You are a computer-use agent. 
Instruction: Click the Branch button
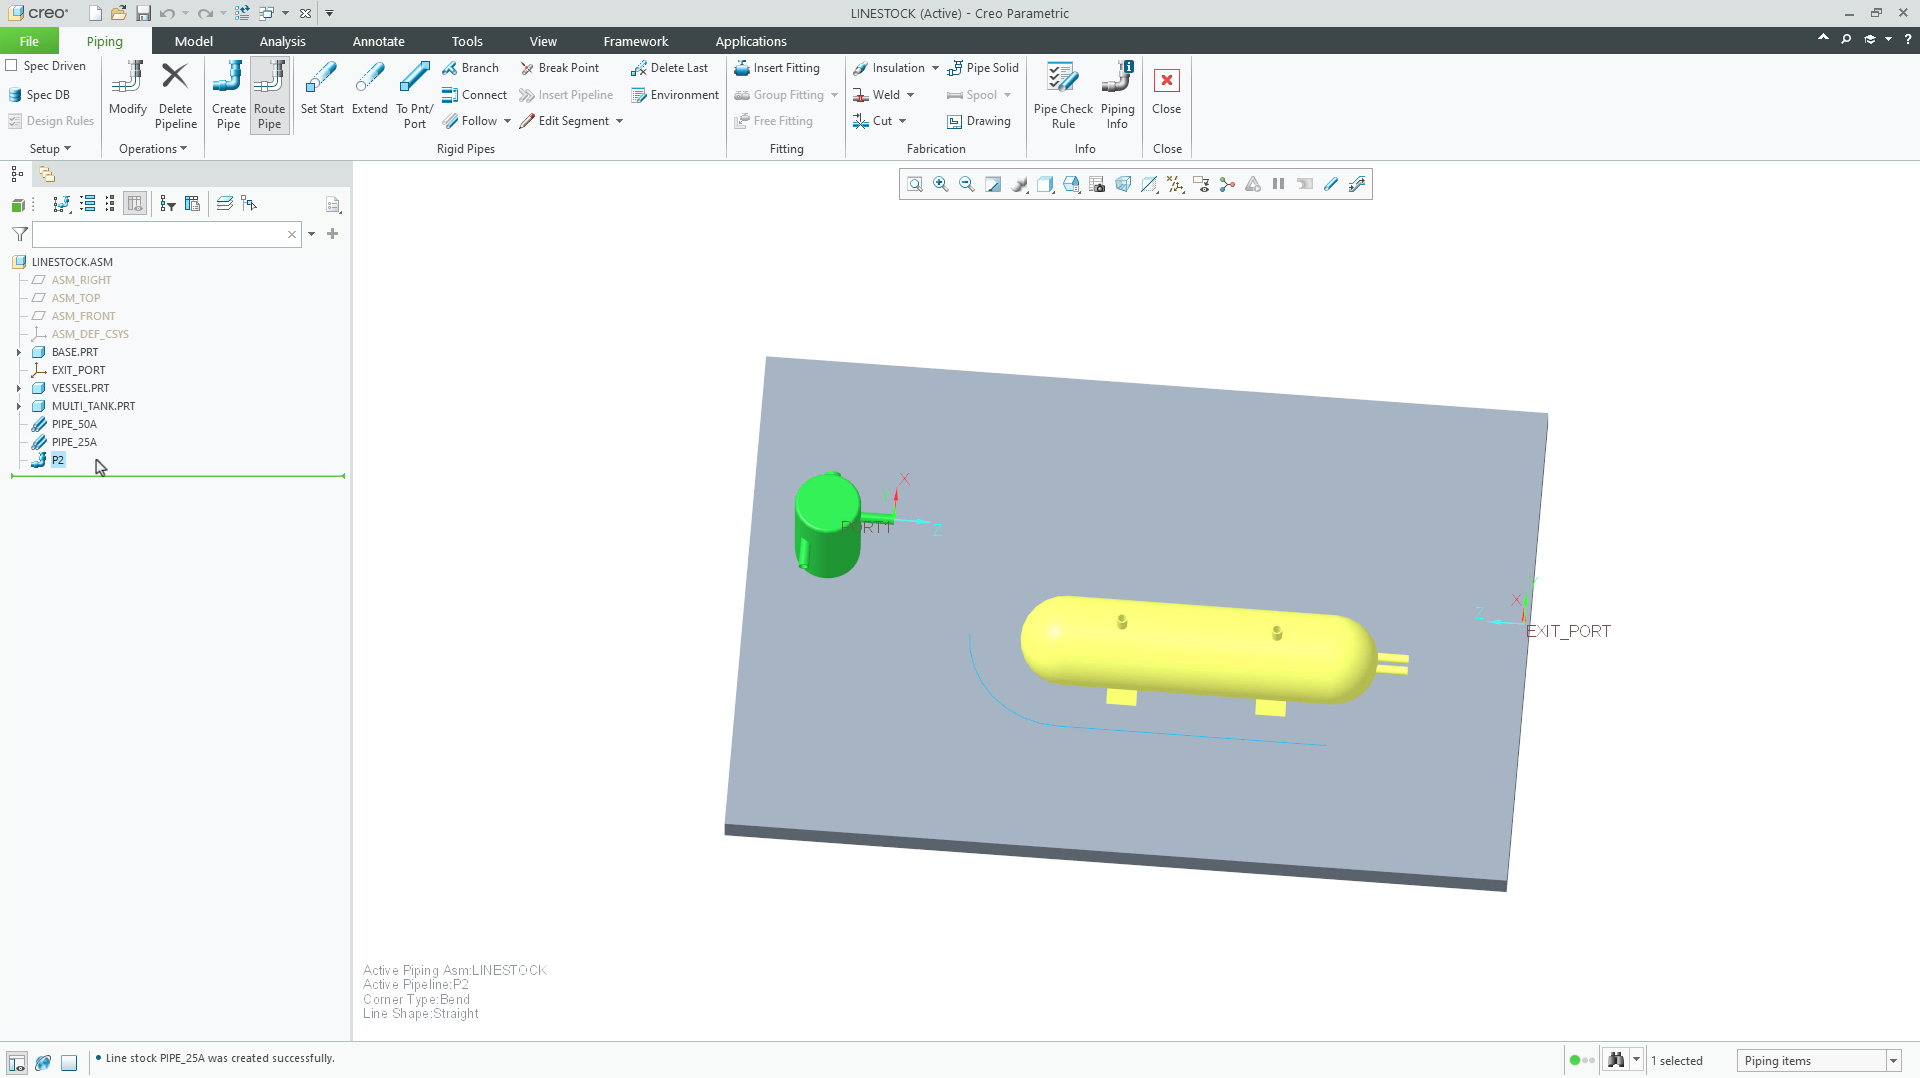470,68
